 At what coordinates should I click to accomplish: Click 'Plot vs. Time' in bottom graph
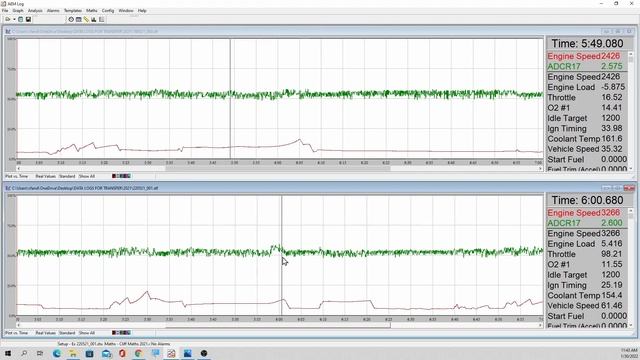point(16,333)
